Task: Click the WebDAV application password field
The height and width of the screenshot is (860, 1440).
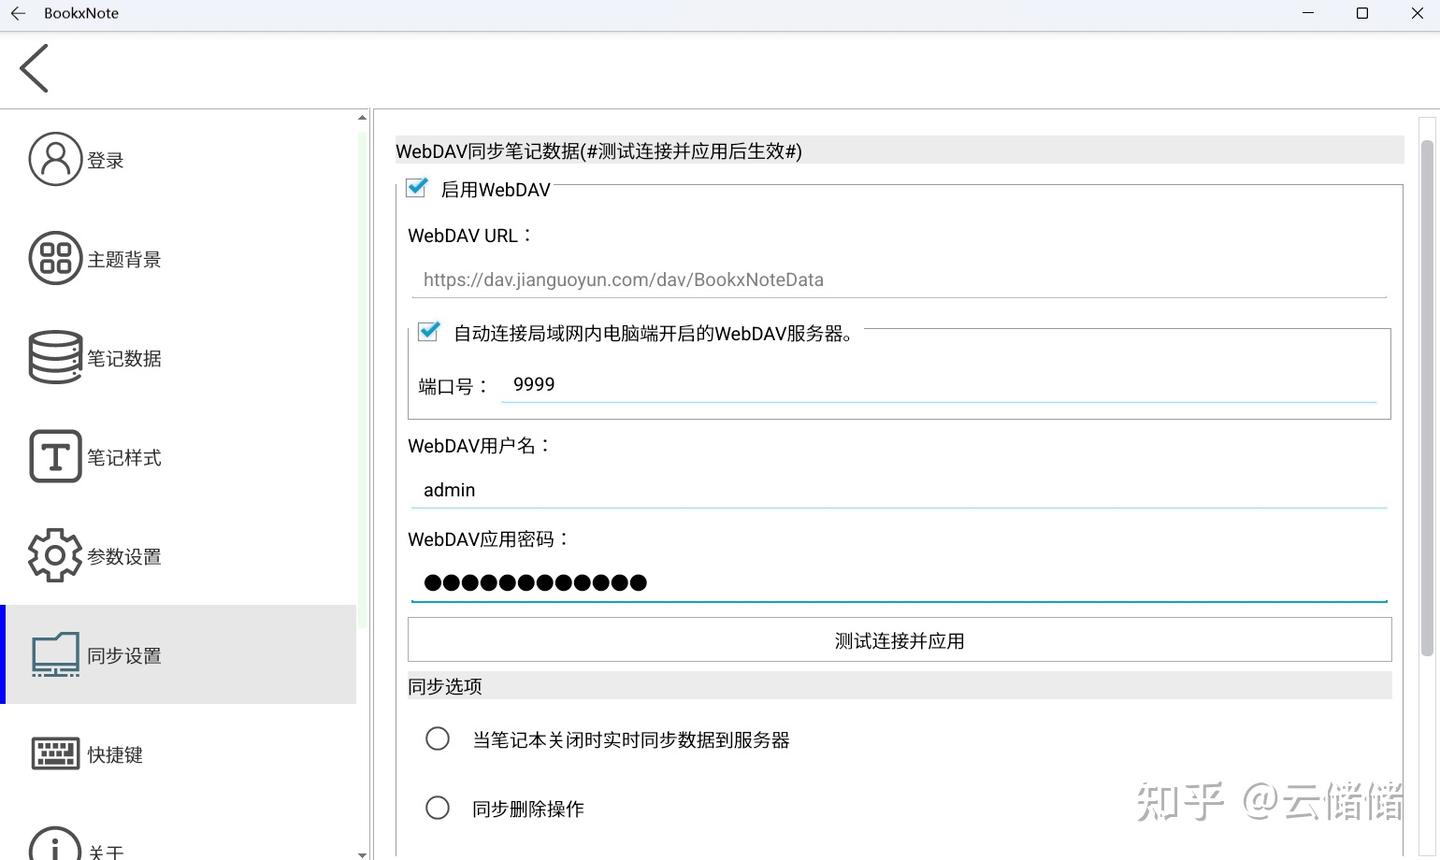Action: click(x=898, y=582)
